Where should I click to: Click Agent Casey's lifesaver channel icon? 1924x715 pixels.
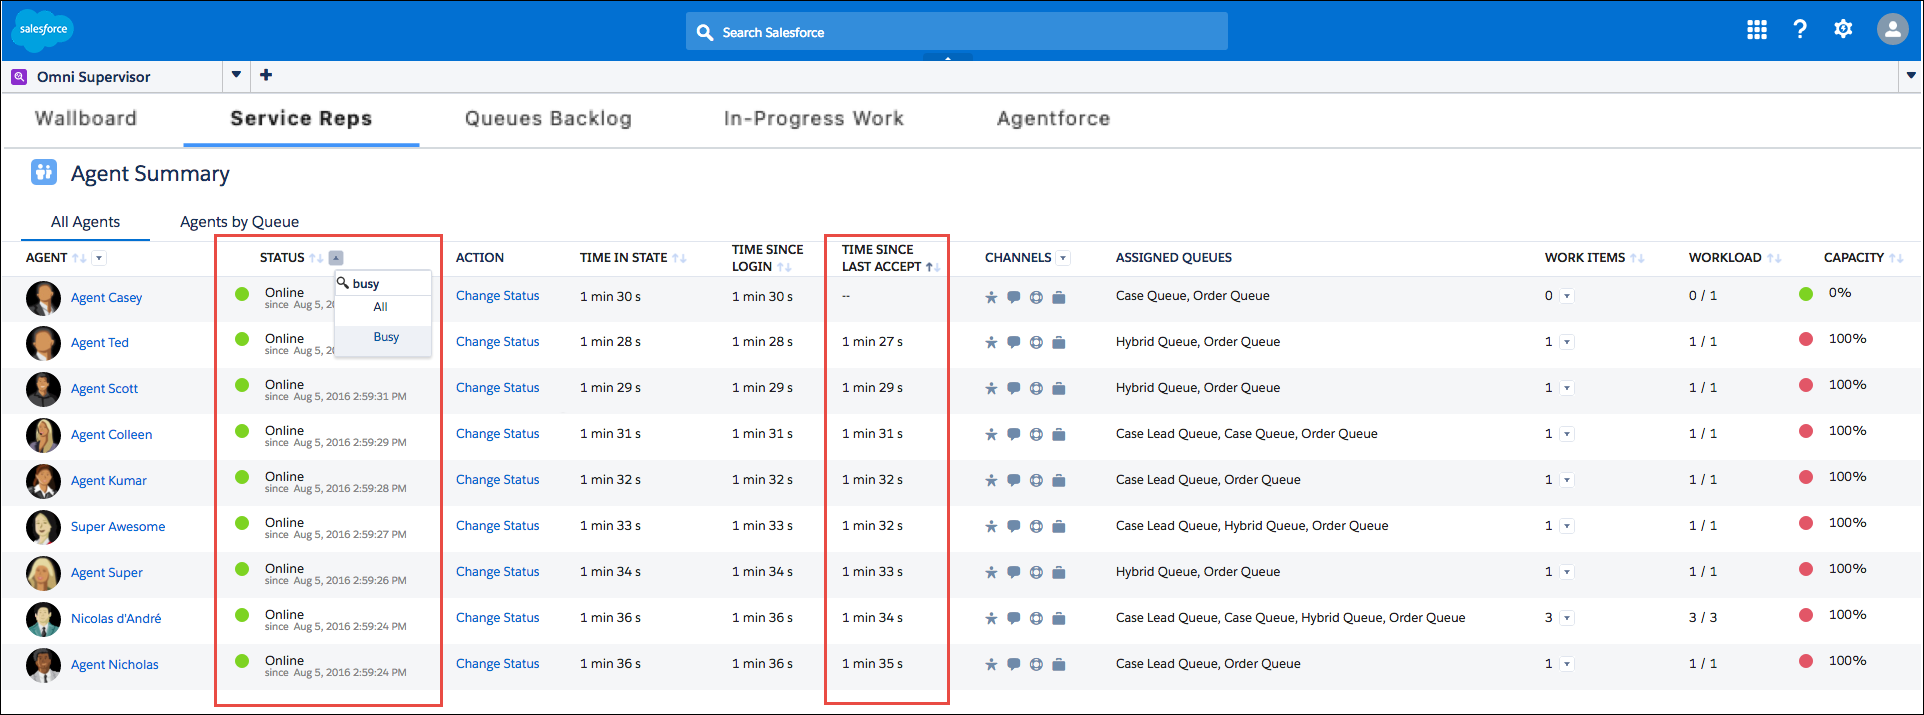point(1036,297)
